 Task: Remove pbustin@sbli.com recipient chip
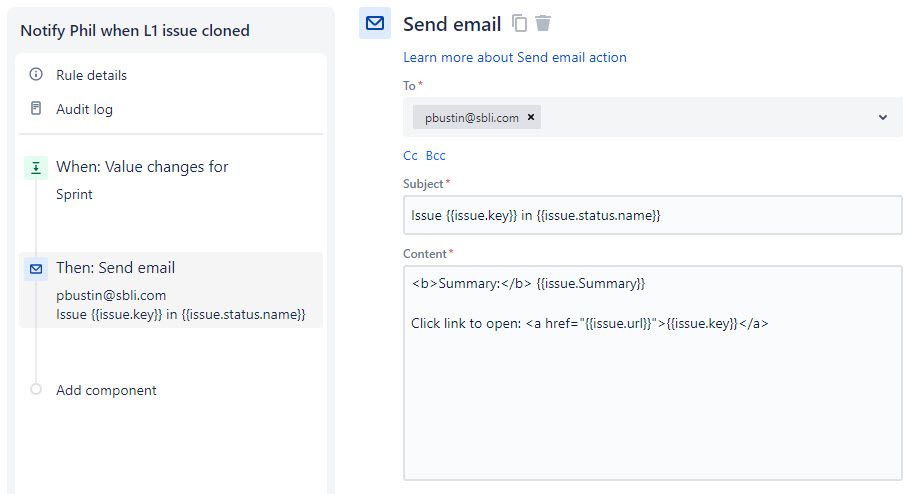(531, 117)
